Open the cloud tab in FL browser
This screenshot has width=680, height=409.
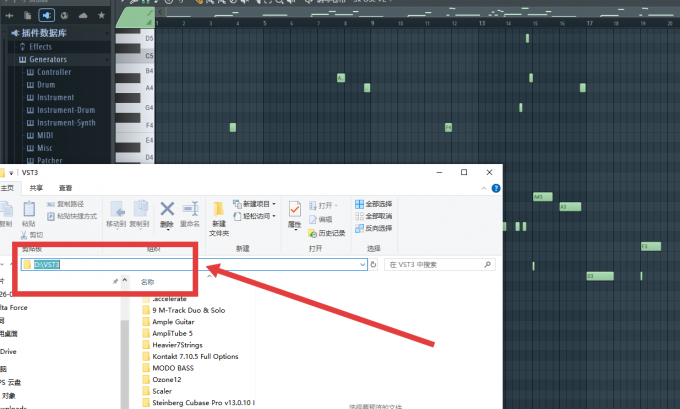[x=83, y=16]
